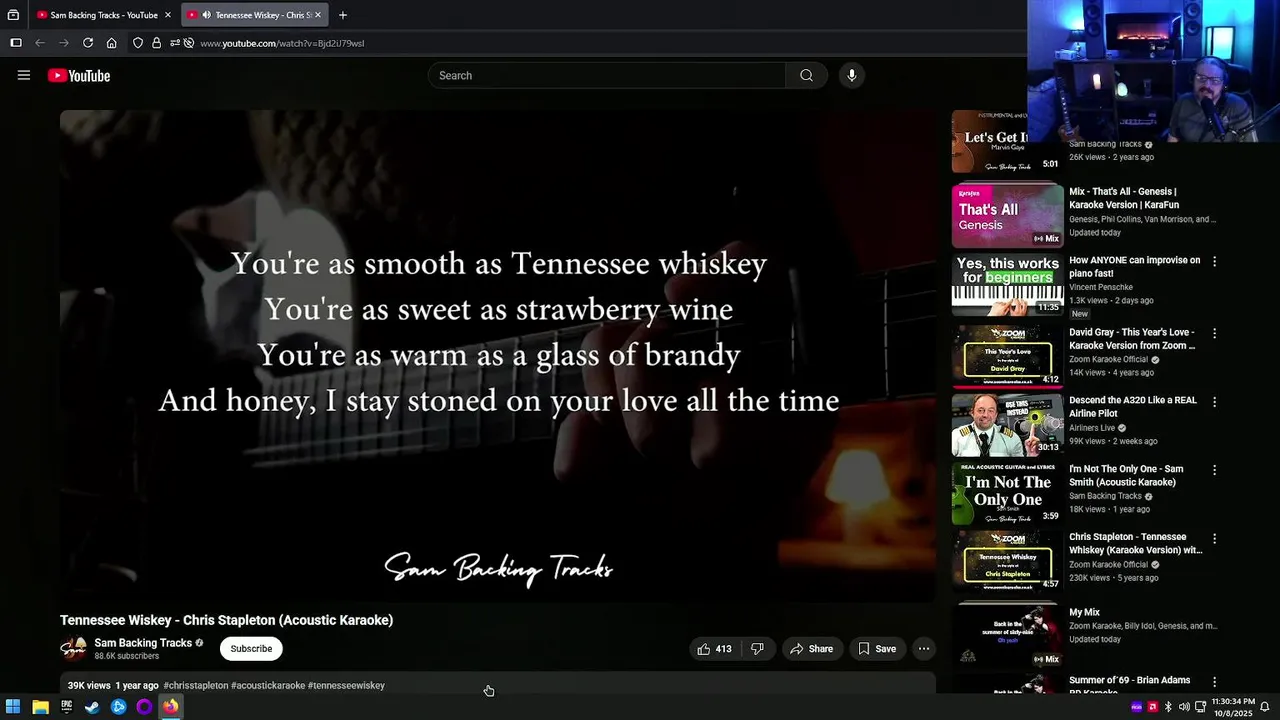Open options for Descend the A320 video
The width and height of the screenshot is (1280, 720).
pyautogui.click(x=1215, y=402)
